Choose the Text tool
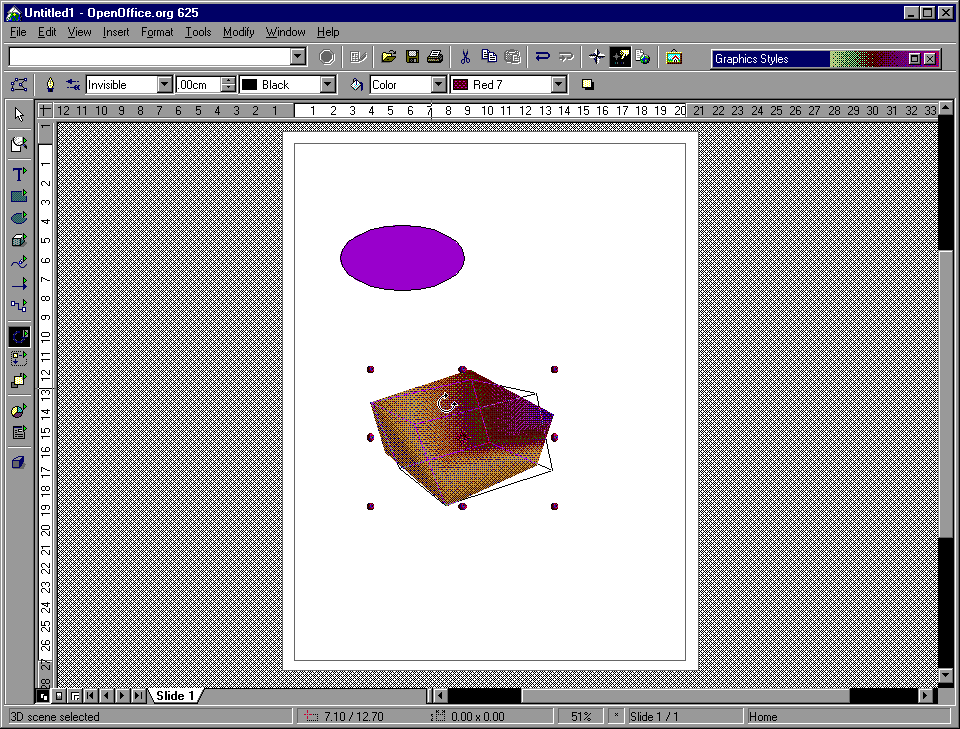Viewport: 960px width, 729px height. pyautogui.click(x=18, y=175)
